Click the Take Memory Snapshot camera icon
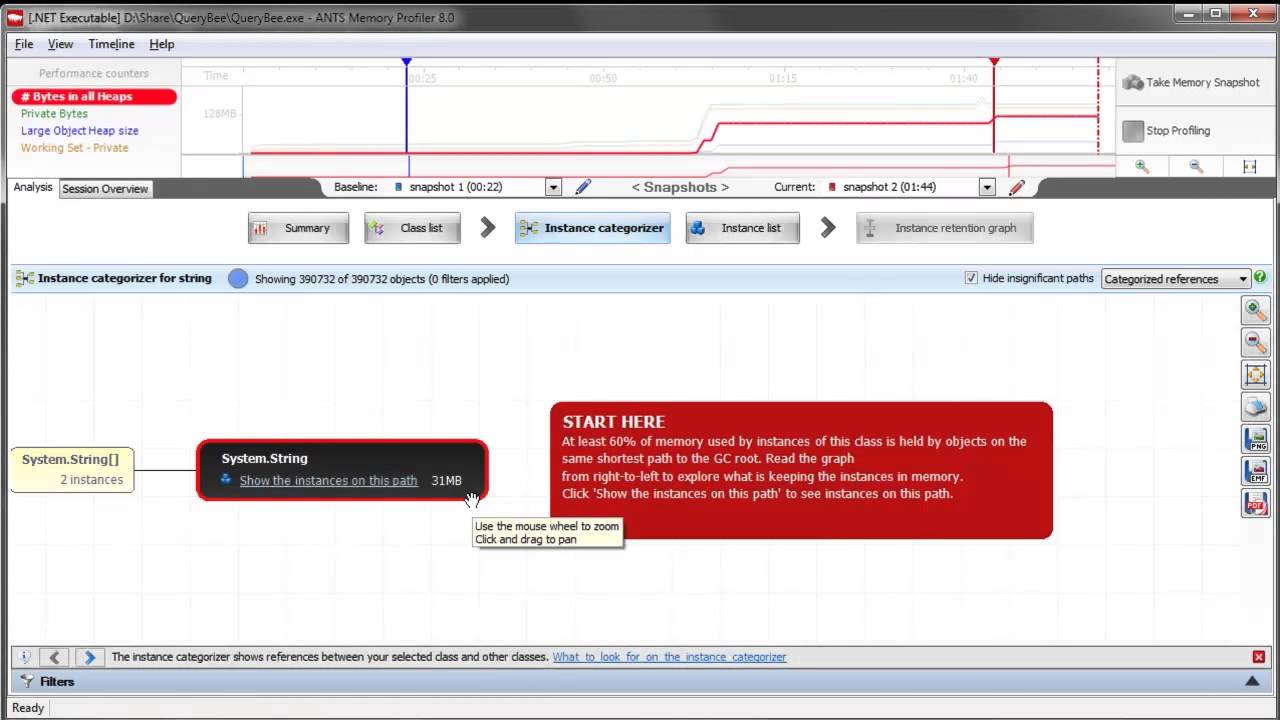 point(1133,83)
